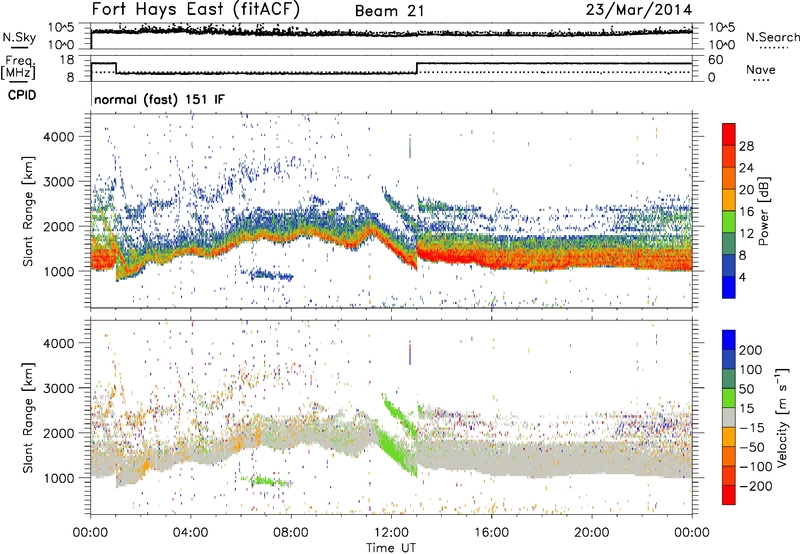Click the '-15' Velocity colorbar label

[x=752, y=428]
